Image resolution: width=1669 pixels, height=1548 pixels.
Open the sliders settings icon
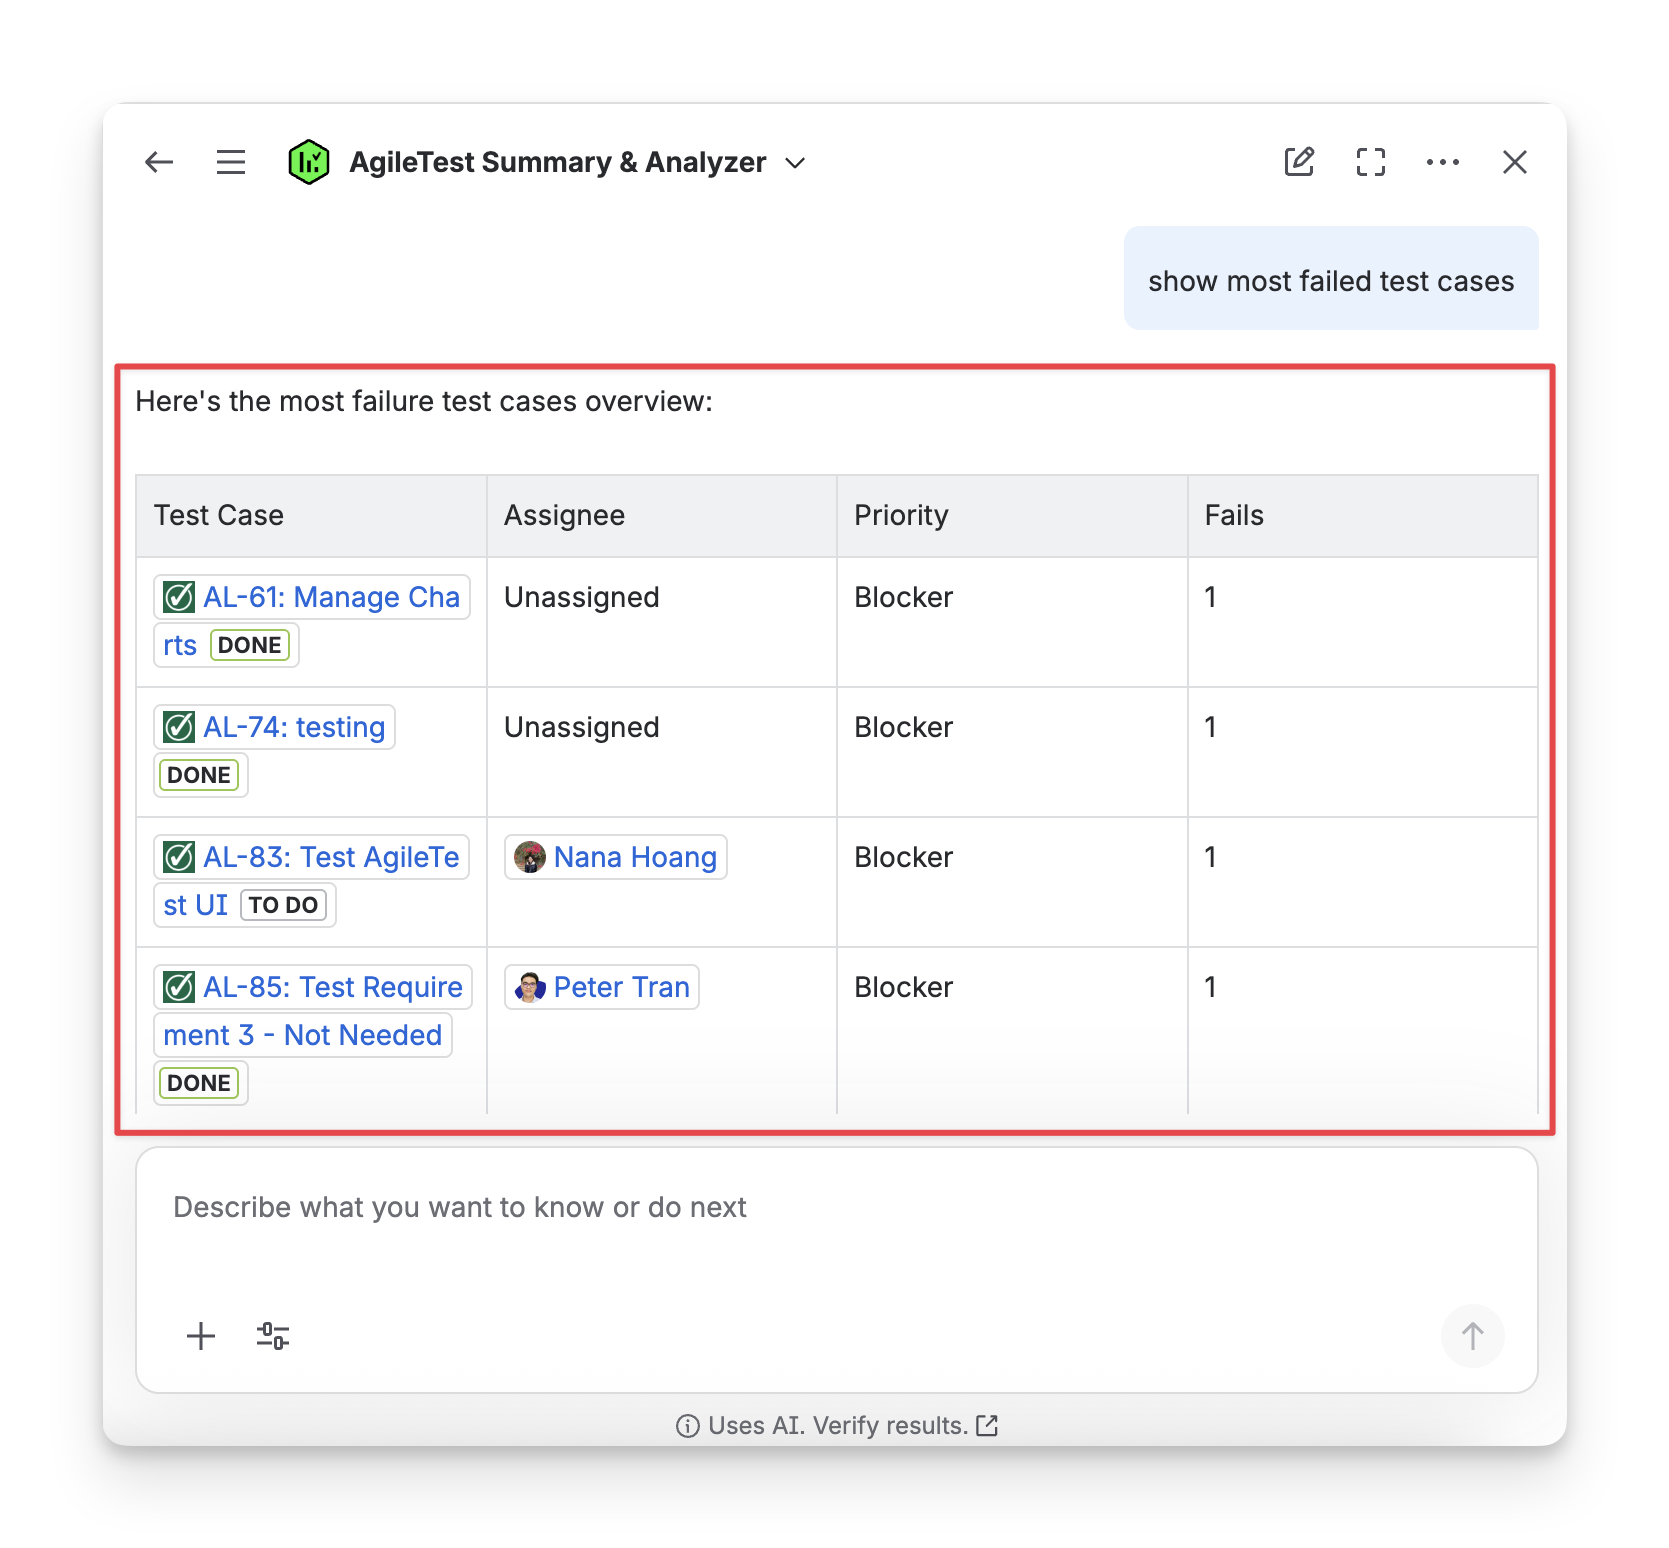pos(273,1336)
